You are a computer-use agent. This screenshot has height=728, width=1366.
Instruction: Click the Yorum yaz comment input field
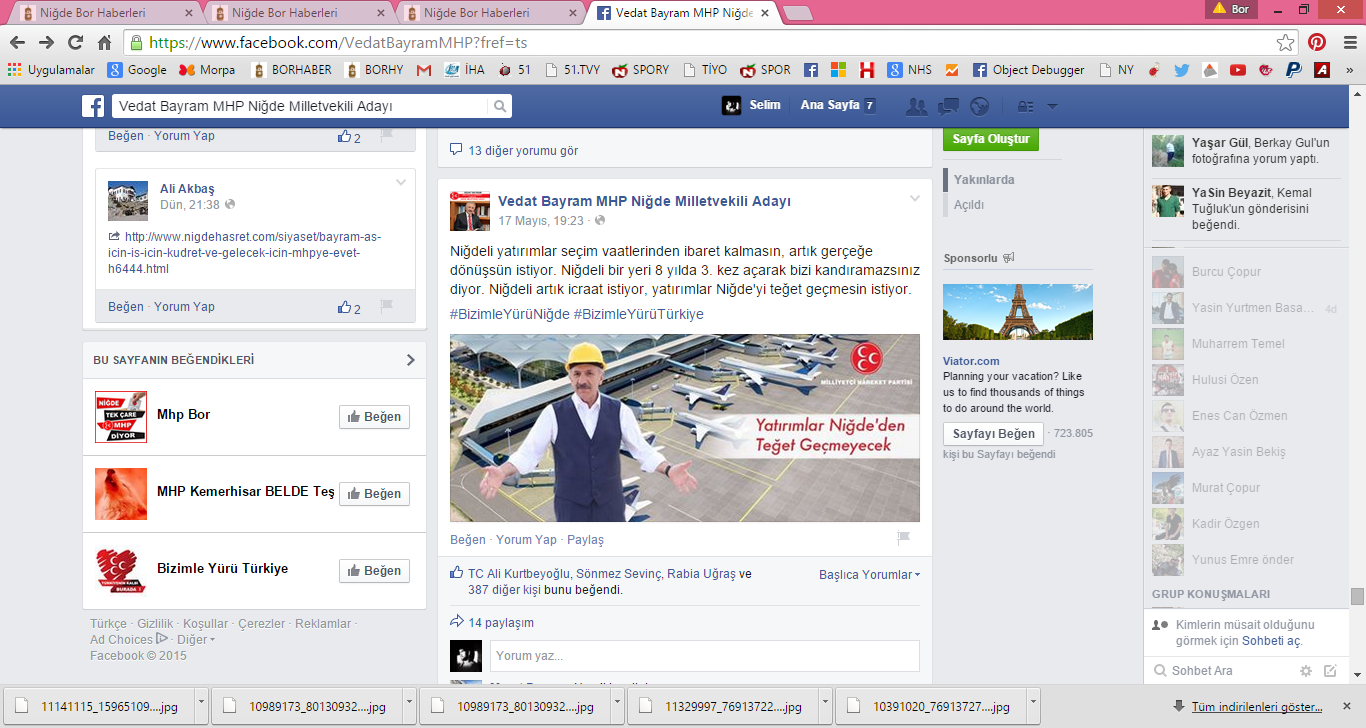click(704, 656)
